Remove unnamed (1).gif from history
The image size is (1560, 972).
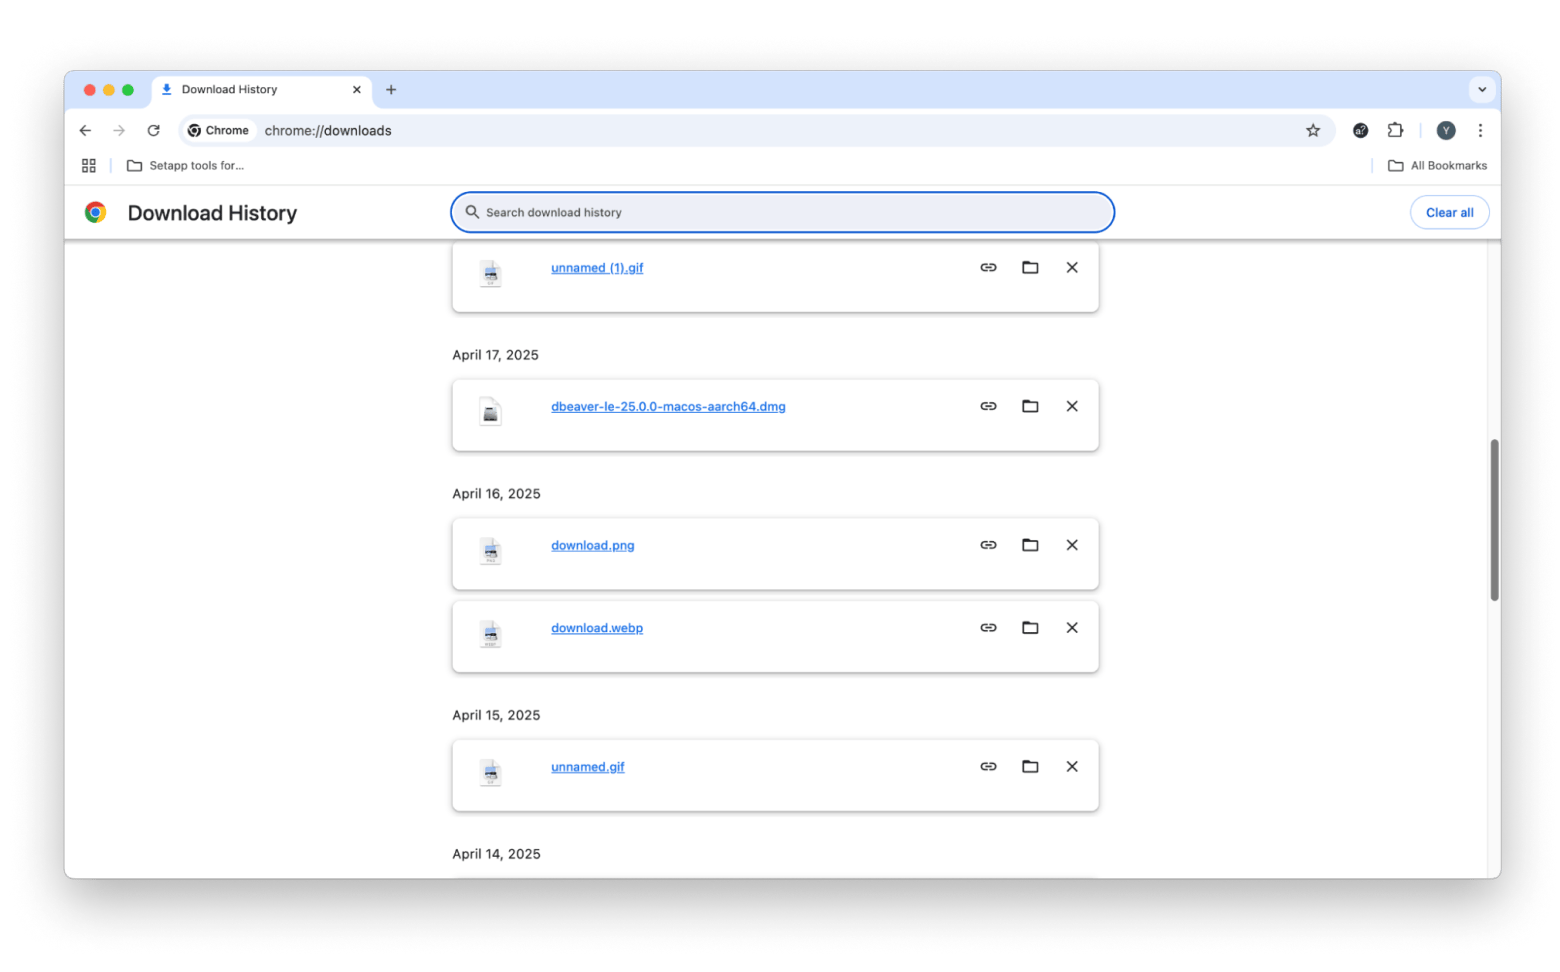coord(1072,268)
